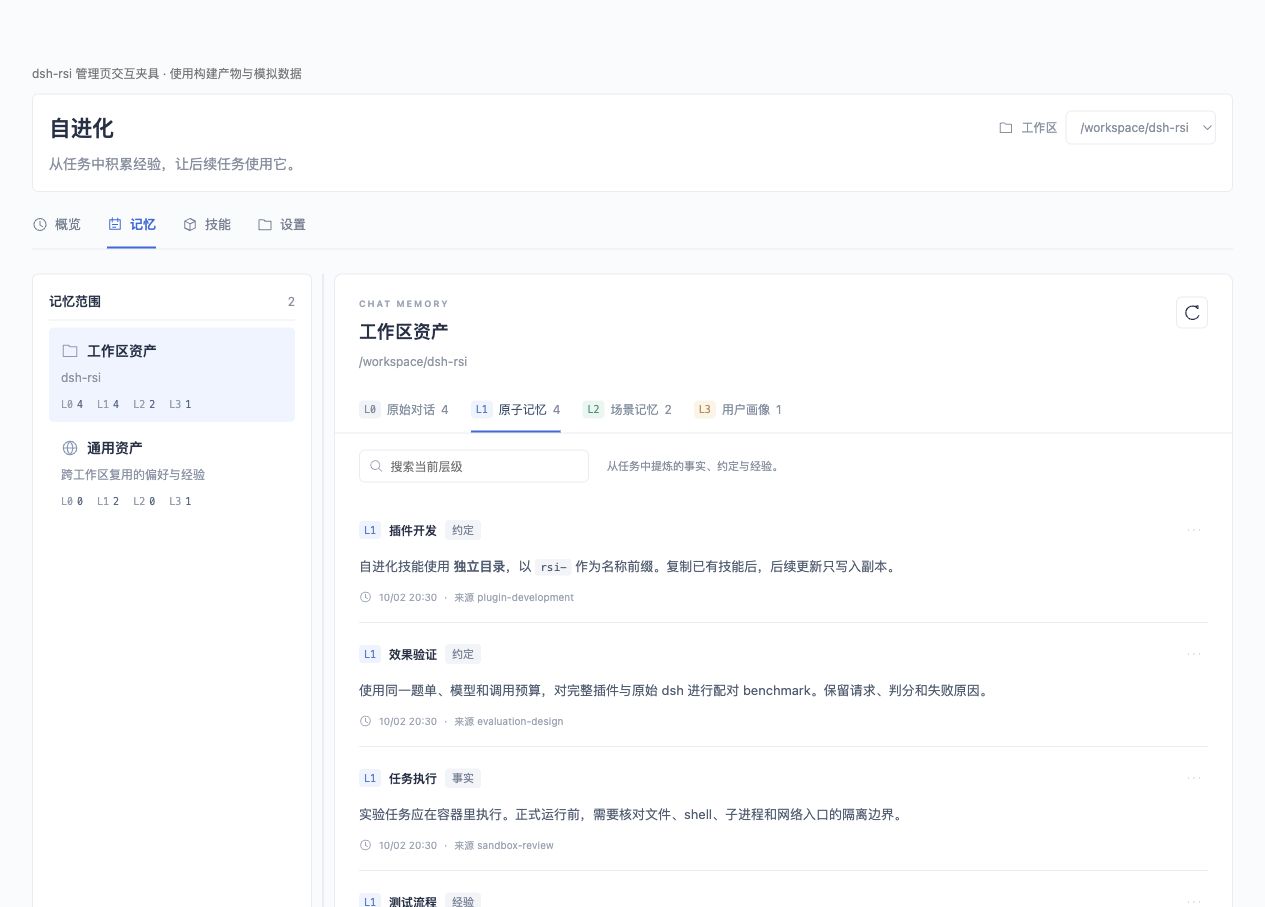Click the 约定 tag on 插件开发
The image size is (1265, 907).
coord(463,530)
